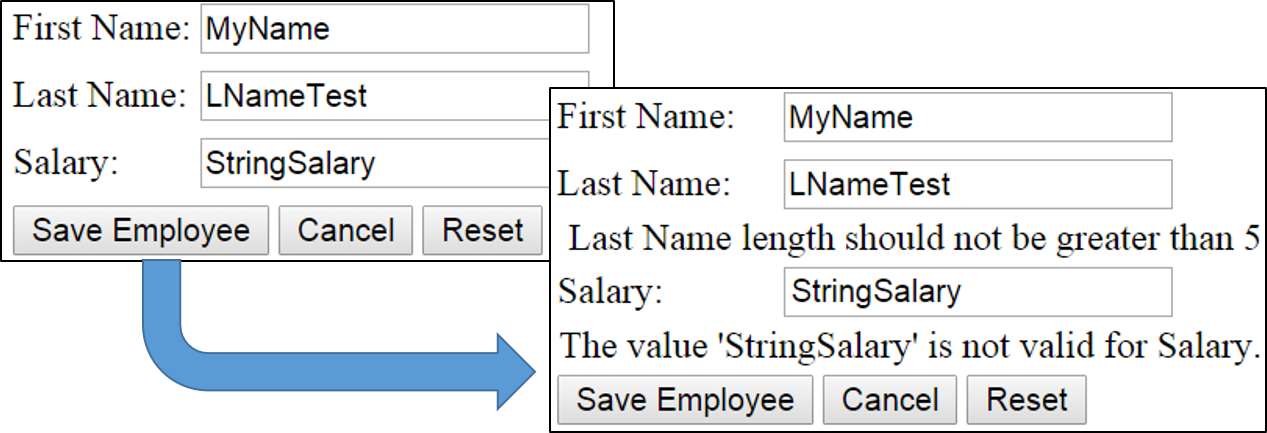Click the First Name label in the validated form
1267x433 pixels.
pos(646,117)
